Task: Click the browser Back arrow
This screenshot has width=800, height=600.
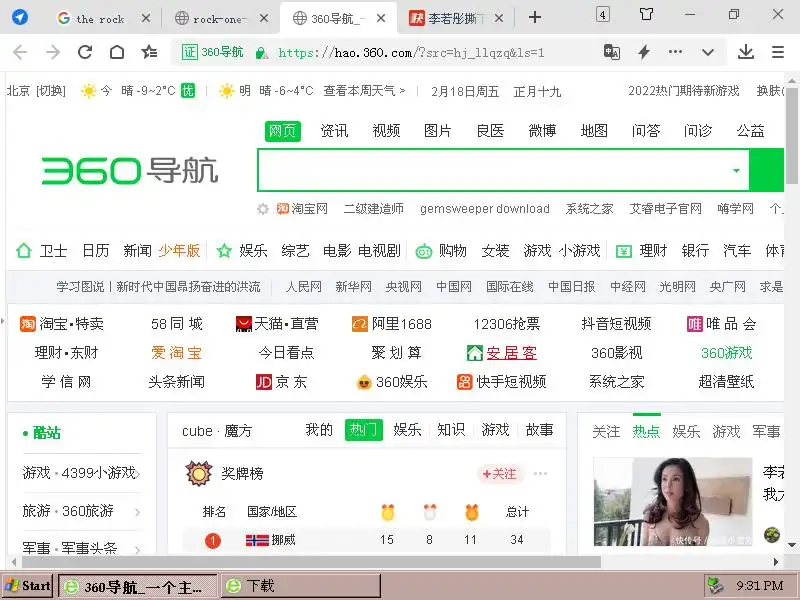Action: click(x=20, y=52)
